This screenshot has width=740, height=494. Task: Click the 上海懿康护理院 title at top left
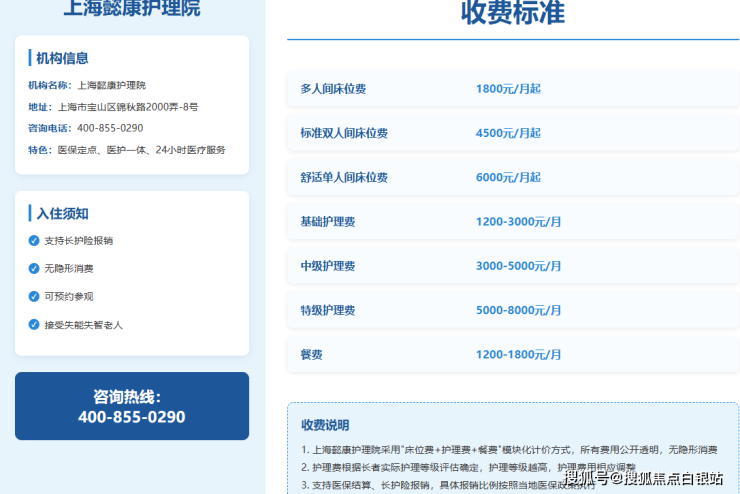click(132, 8)
